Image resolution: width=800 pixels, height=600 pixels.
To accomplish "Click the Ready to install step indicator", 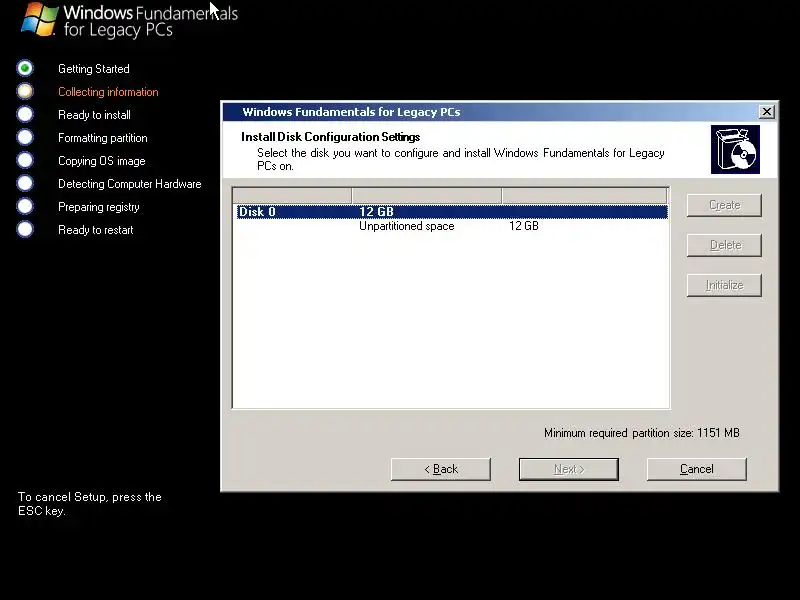I will [x=24, y=114].
